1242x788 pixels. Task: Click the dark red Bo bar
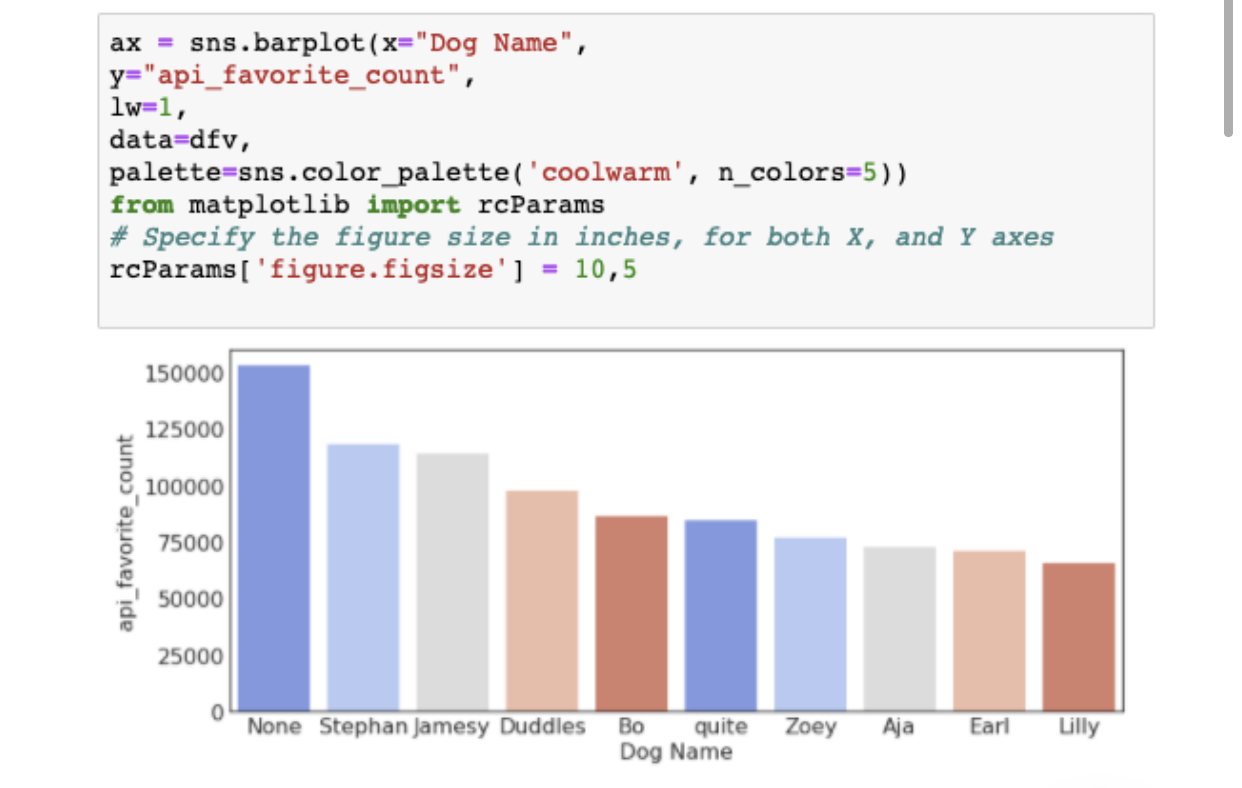(x=631, y=613)
